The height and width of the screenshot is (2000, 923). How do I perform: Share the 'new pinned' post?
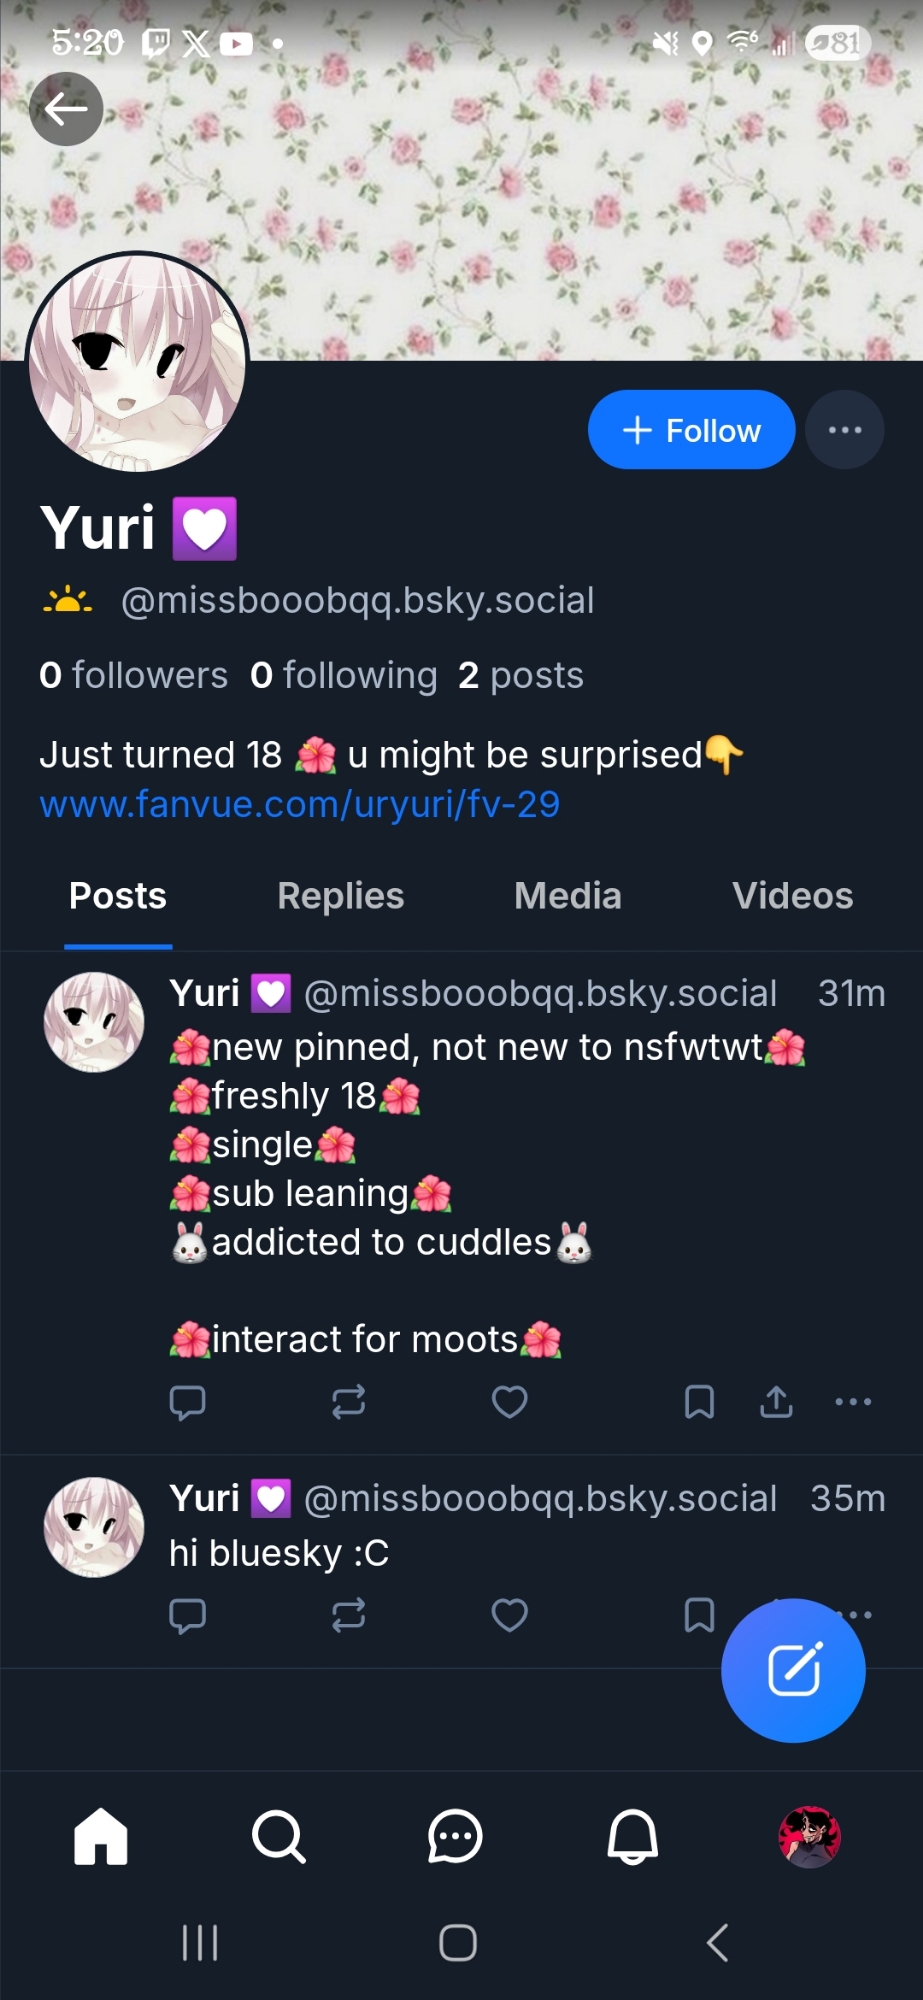(x=776, y=1402)
